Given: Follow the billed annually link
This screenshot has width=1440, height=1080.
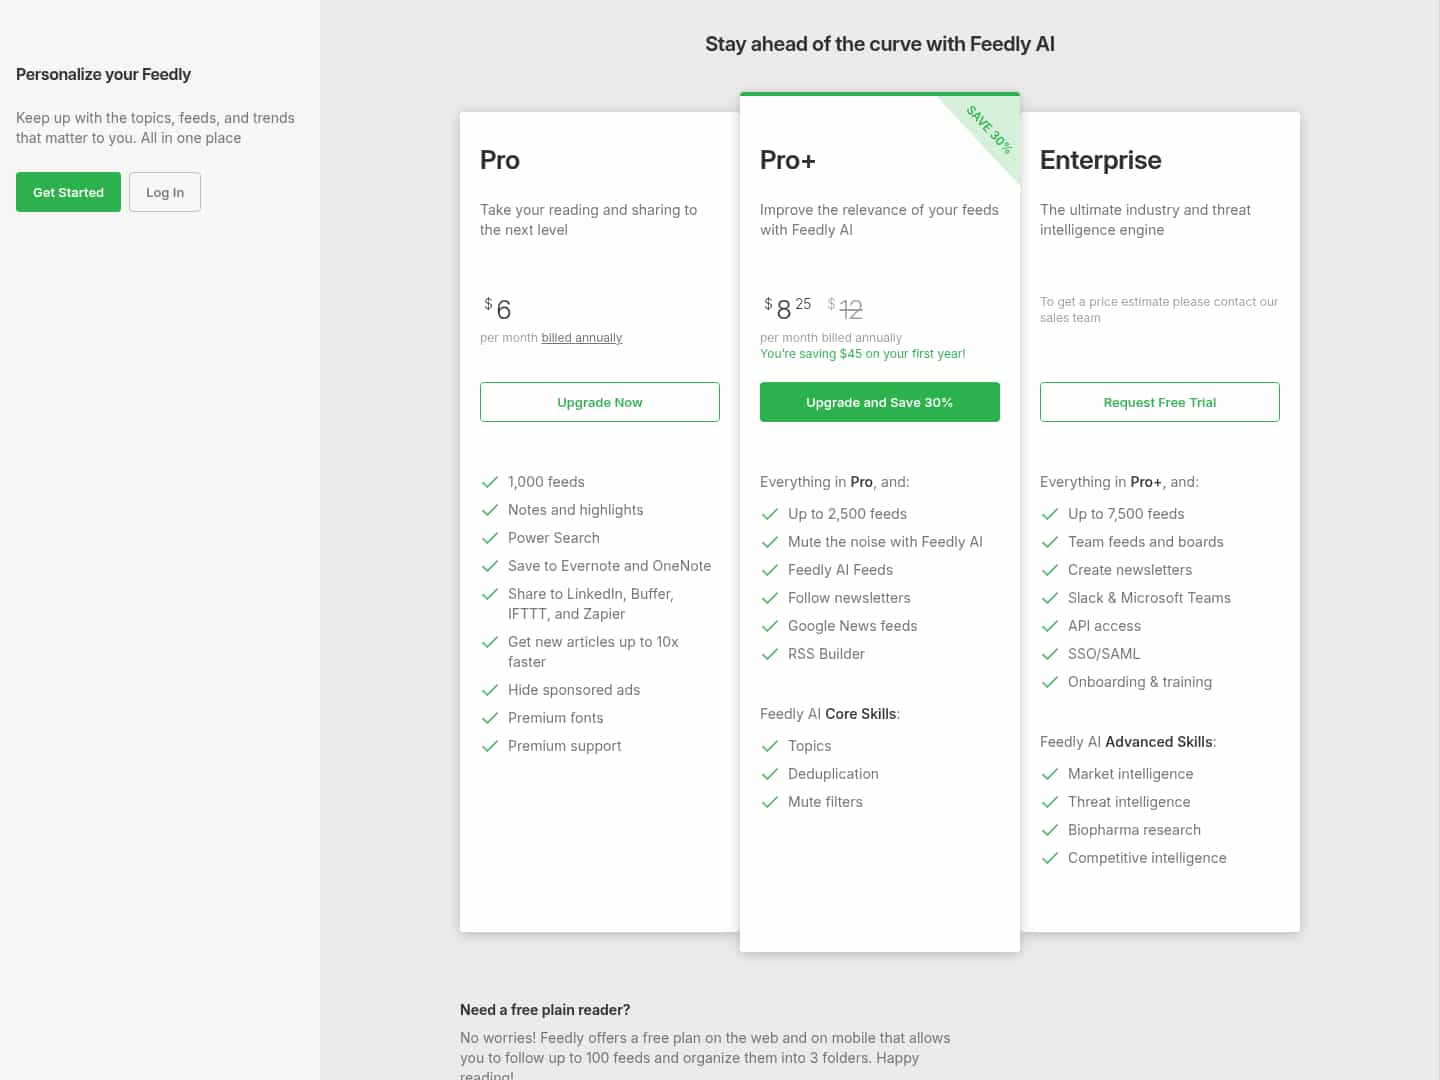Looking at the screenshot, I should point(581,338).
